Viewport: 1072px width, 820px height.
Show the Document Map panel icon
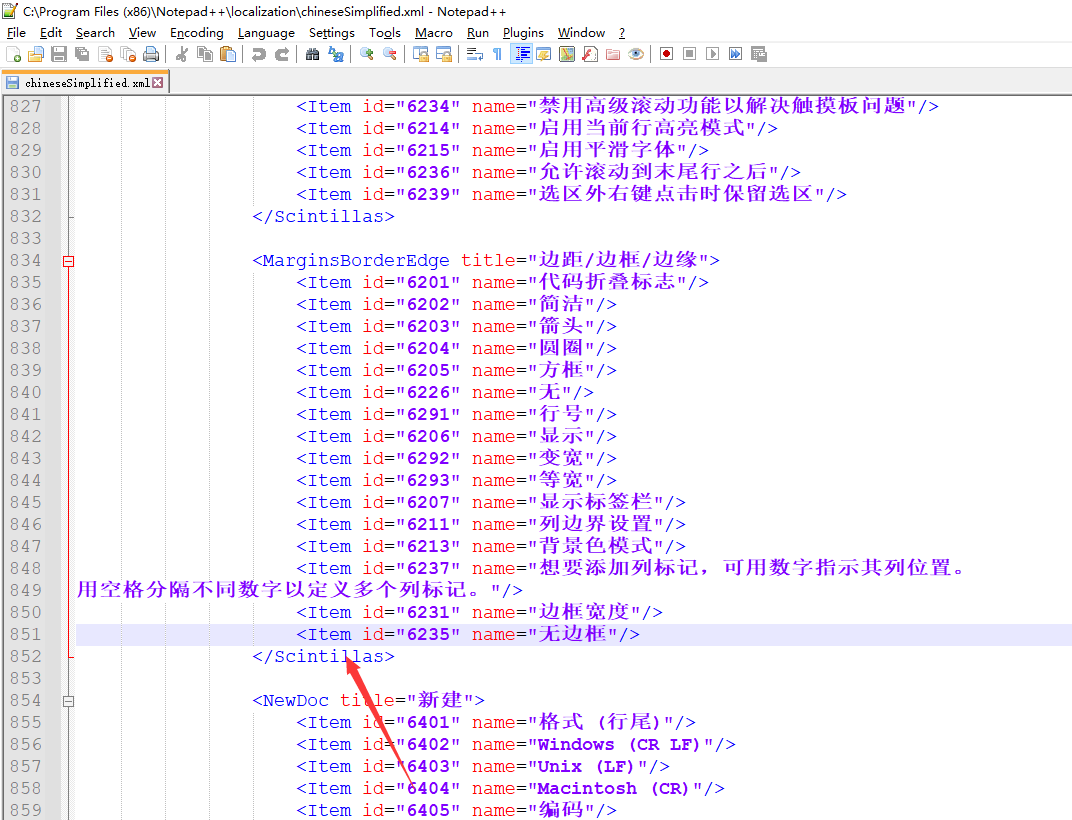coord(567,55)
